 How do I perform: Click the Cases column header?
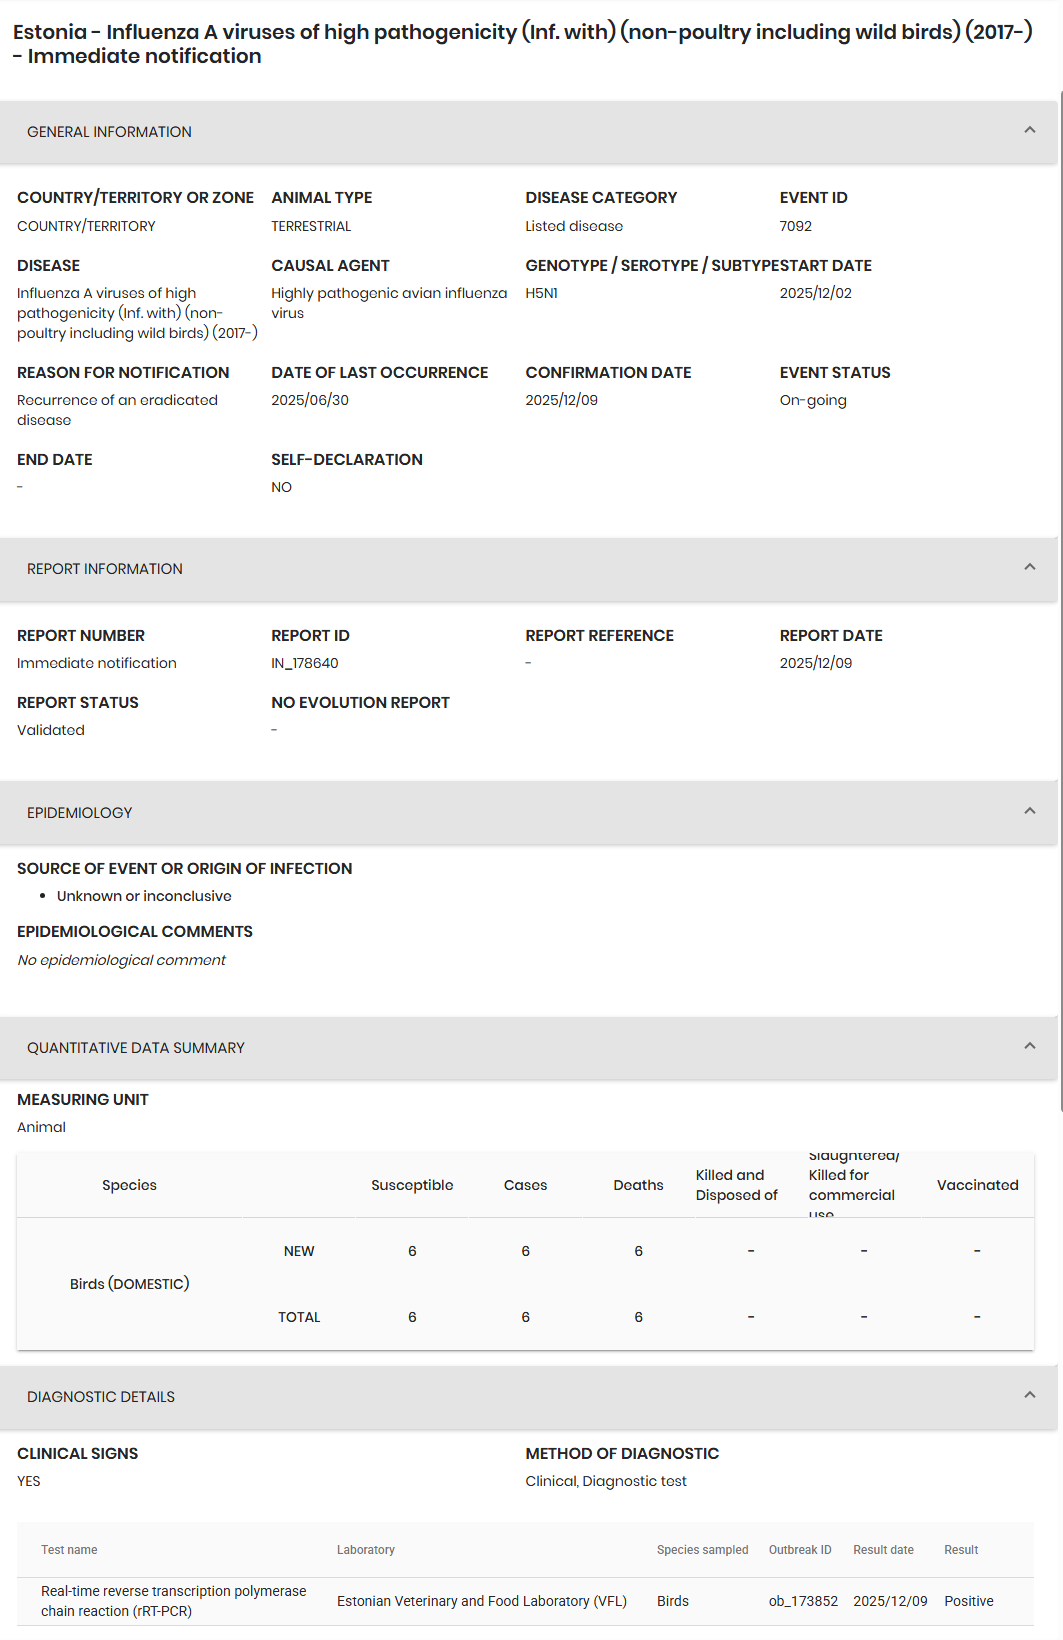pyautogui.click(x=525, y=1185)
